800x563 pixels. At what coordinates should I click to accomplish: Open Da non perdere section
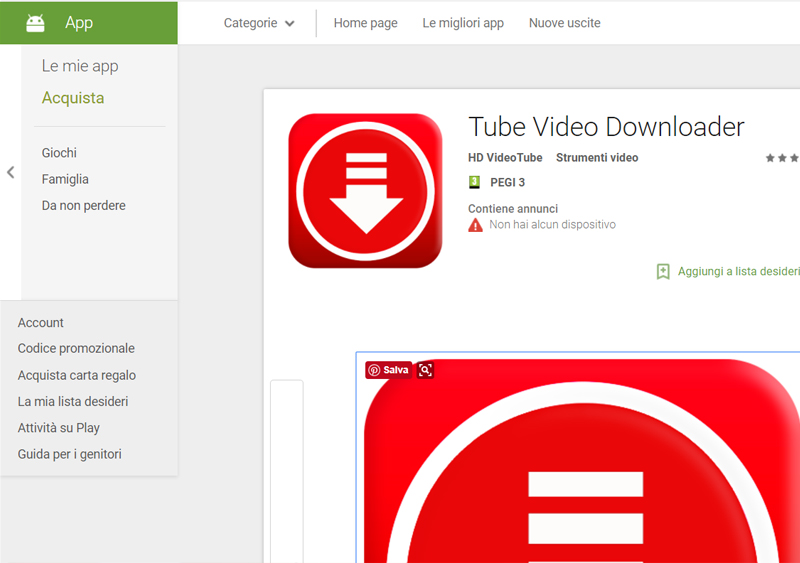coord(84,205)
